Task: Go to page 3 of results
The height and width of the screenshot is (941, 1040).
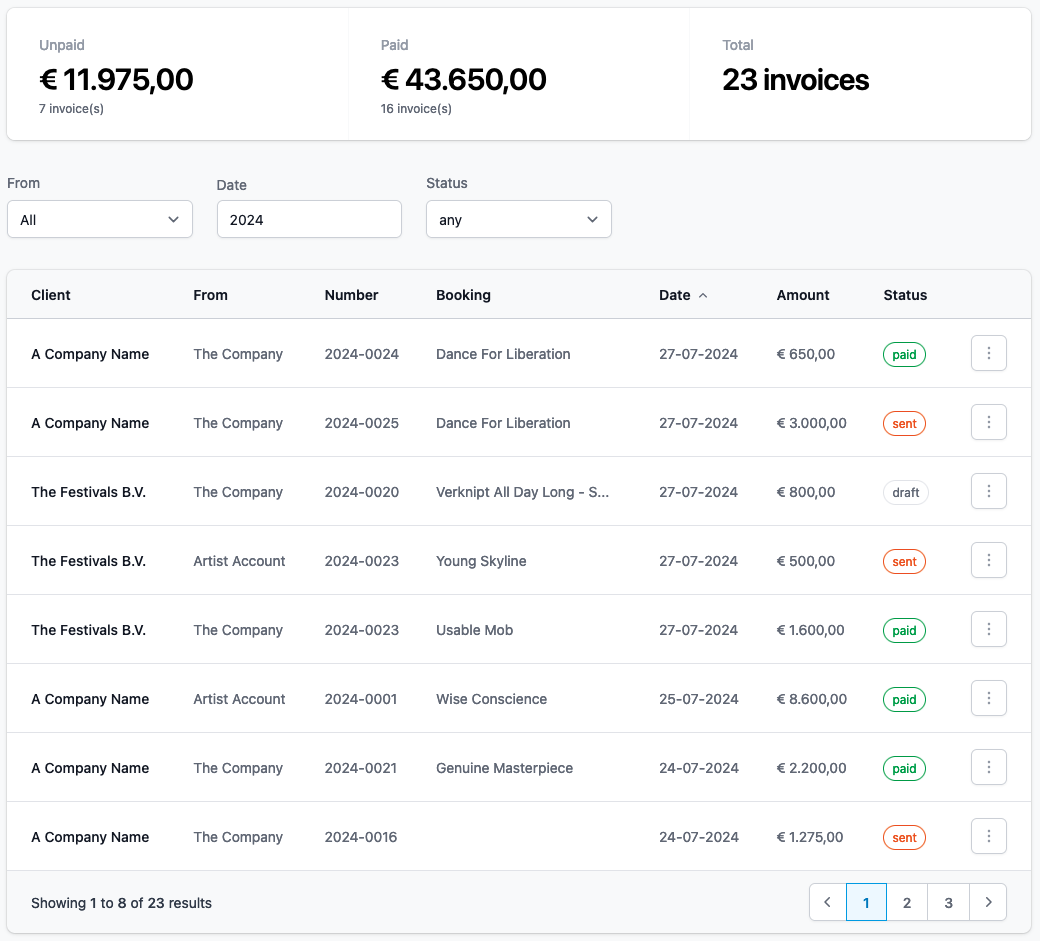Action: [948, 902]
